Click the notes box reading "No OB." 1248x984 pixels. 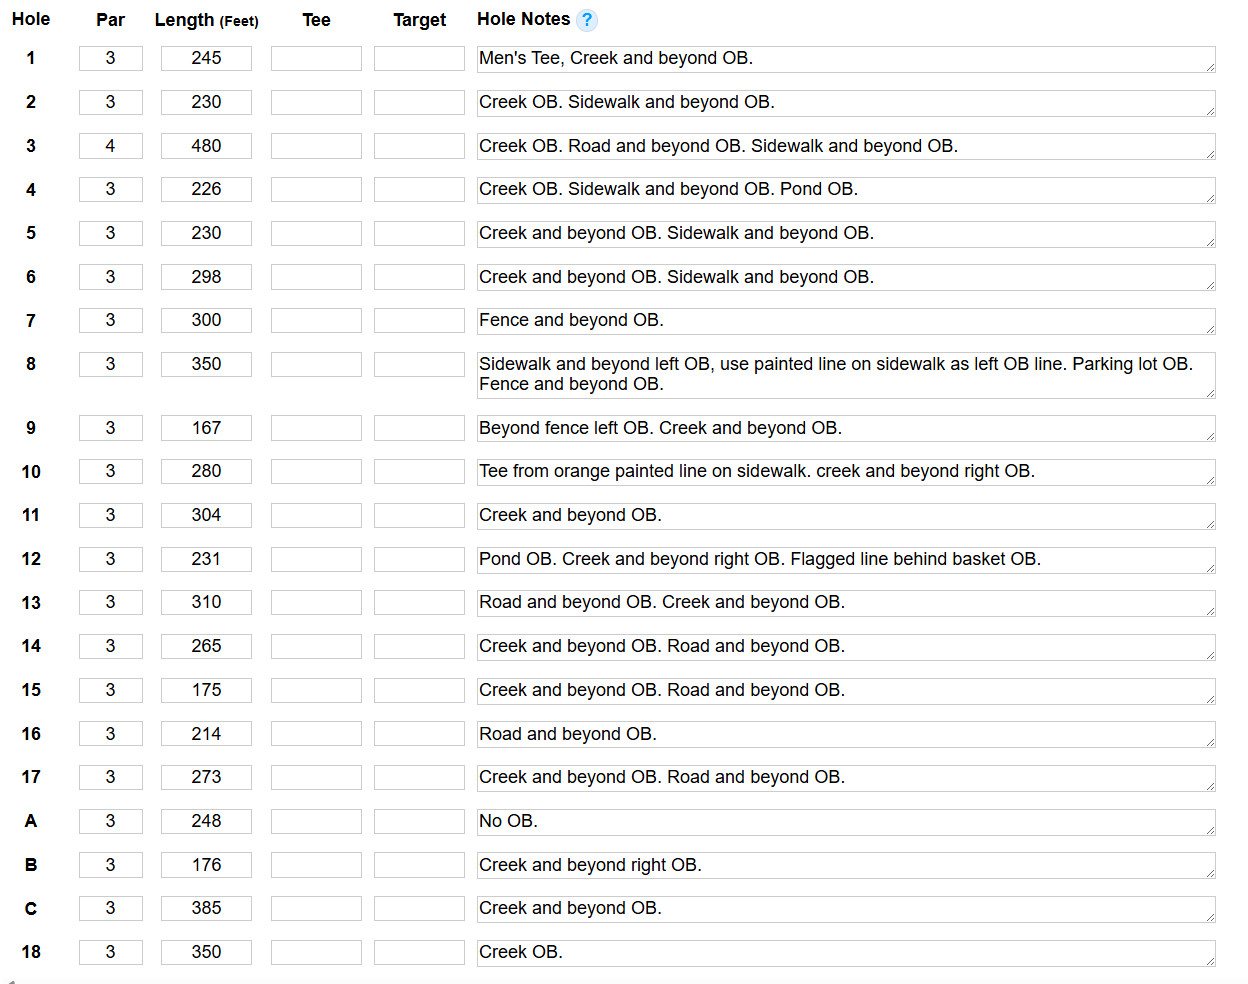(845, 822)
